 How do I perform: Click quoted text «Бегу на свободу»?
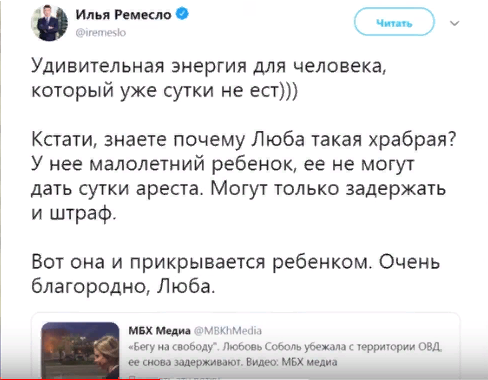[171, 347]
